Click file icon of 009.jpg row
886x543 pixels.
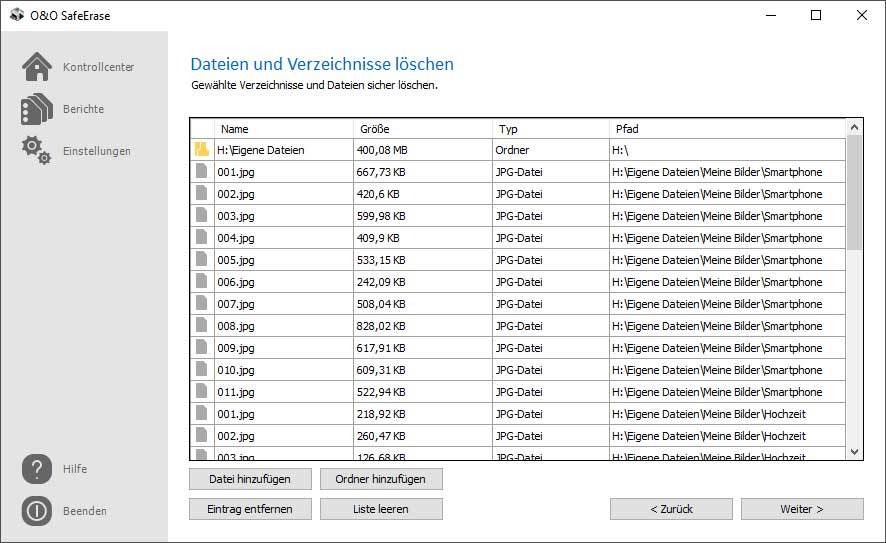click(x=202, y=347)
